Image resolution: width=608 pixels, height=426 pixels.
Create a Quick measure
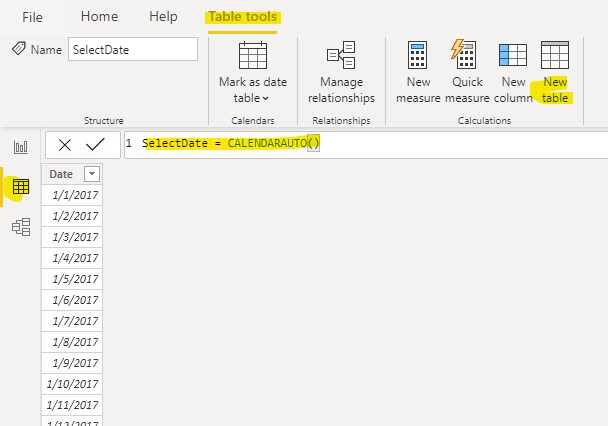click(467, 73)
